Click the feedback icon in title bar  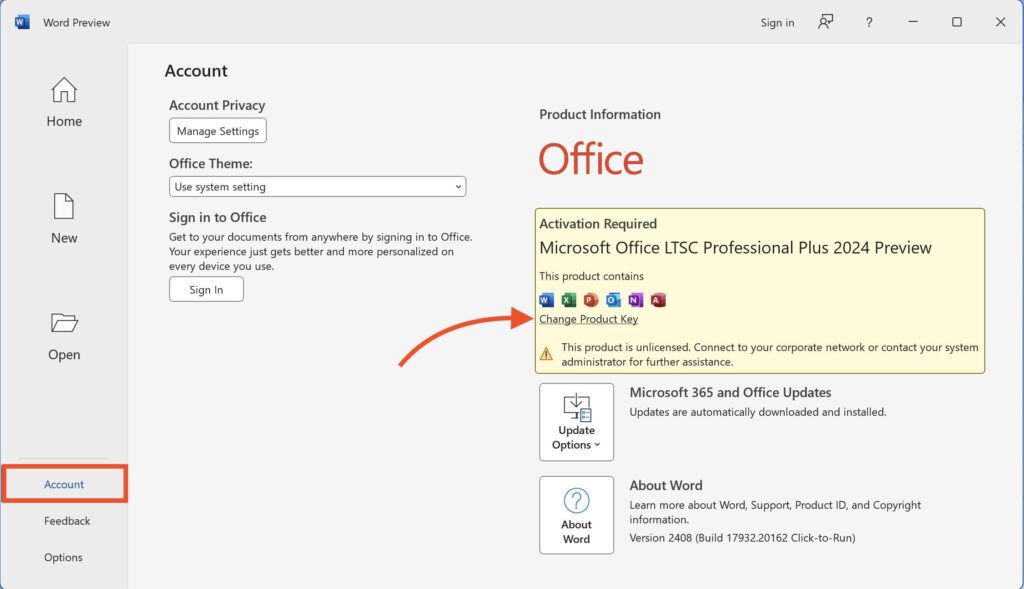[826, 22]
